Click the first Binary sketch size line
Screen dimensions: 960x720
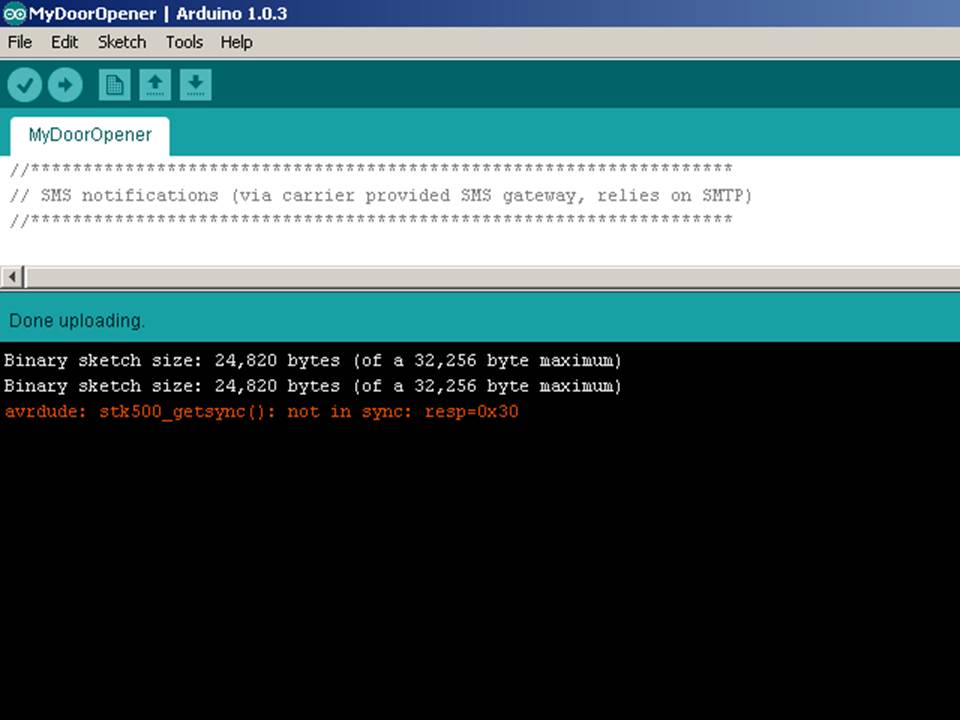(x=313, y=361)
